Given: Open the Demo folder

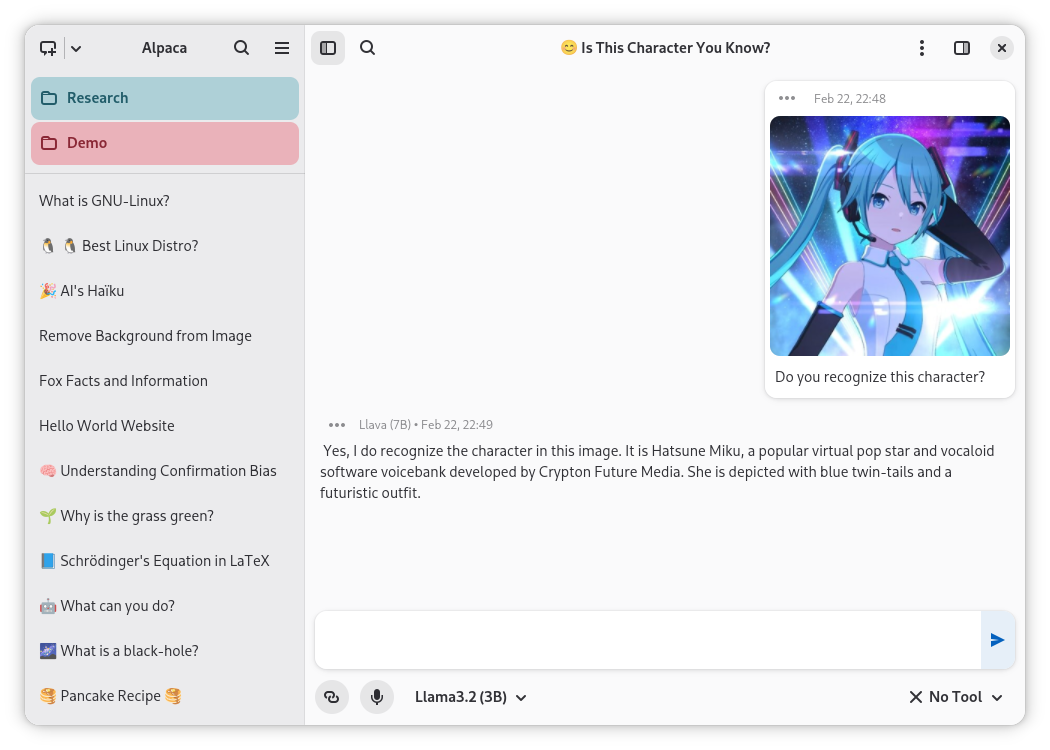Looking at the screenshot, I should 165,143.
